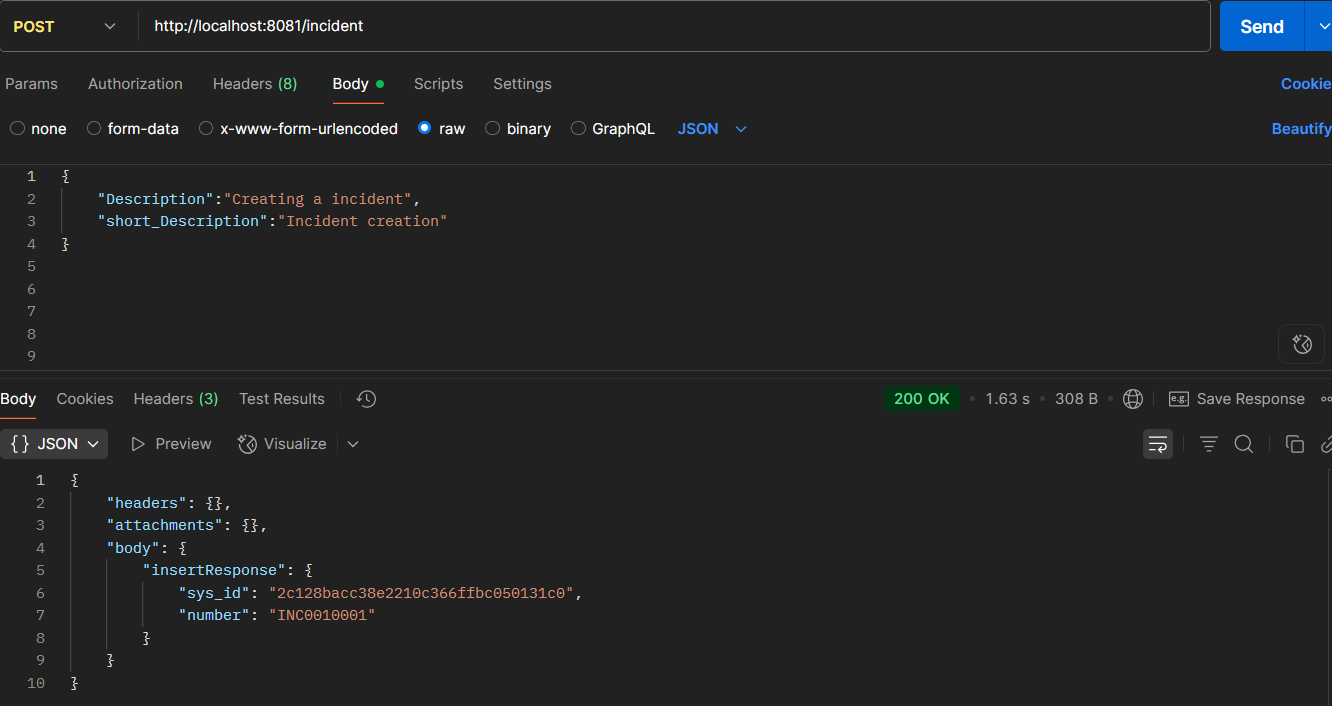1332x706 pixels.
Task: Toggle word wrap in response
Action: (x=1158, y=444)
